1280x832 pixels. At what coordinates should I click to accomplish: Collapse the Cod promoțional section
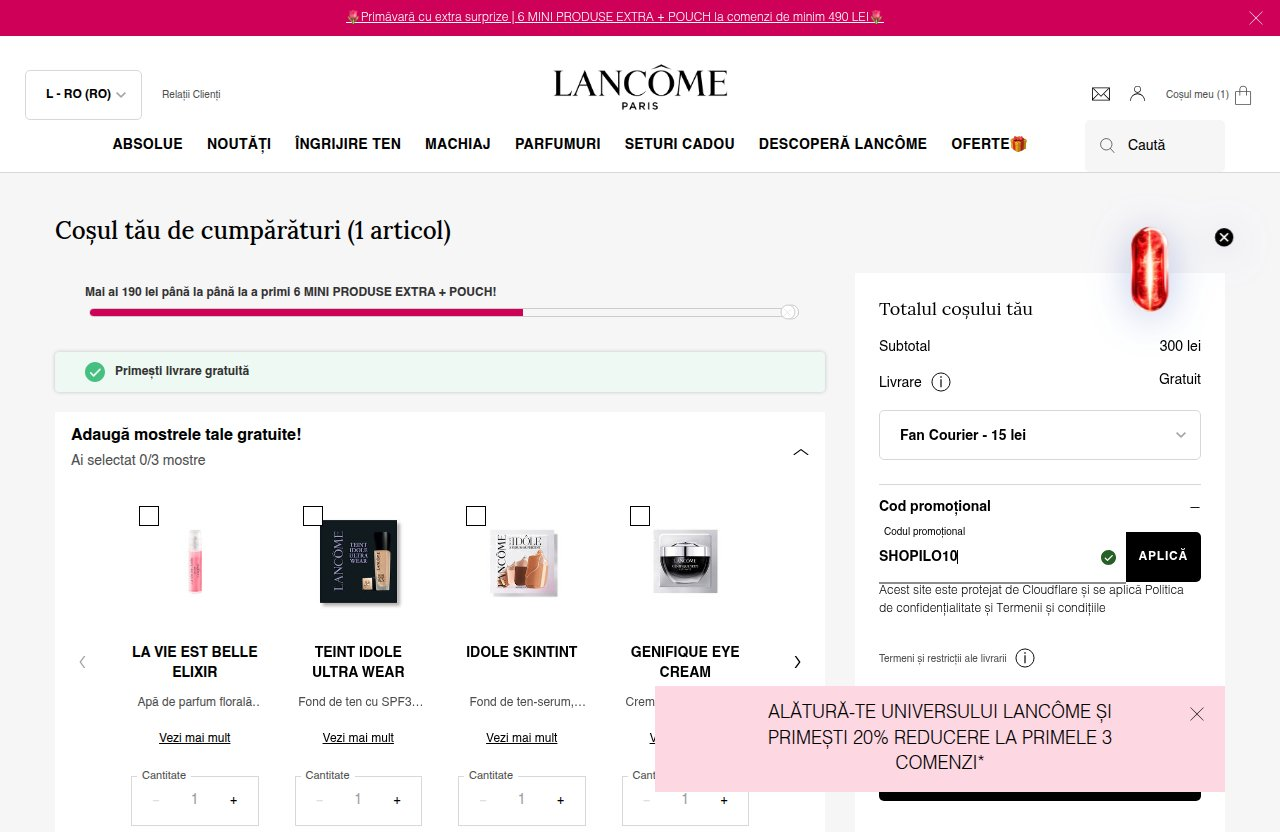(1195, 507)
